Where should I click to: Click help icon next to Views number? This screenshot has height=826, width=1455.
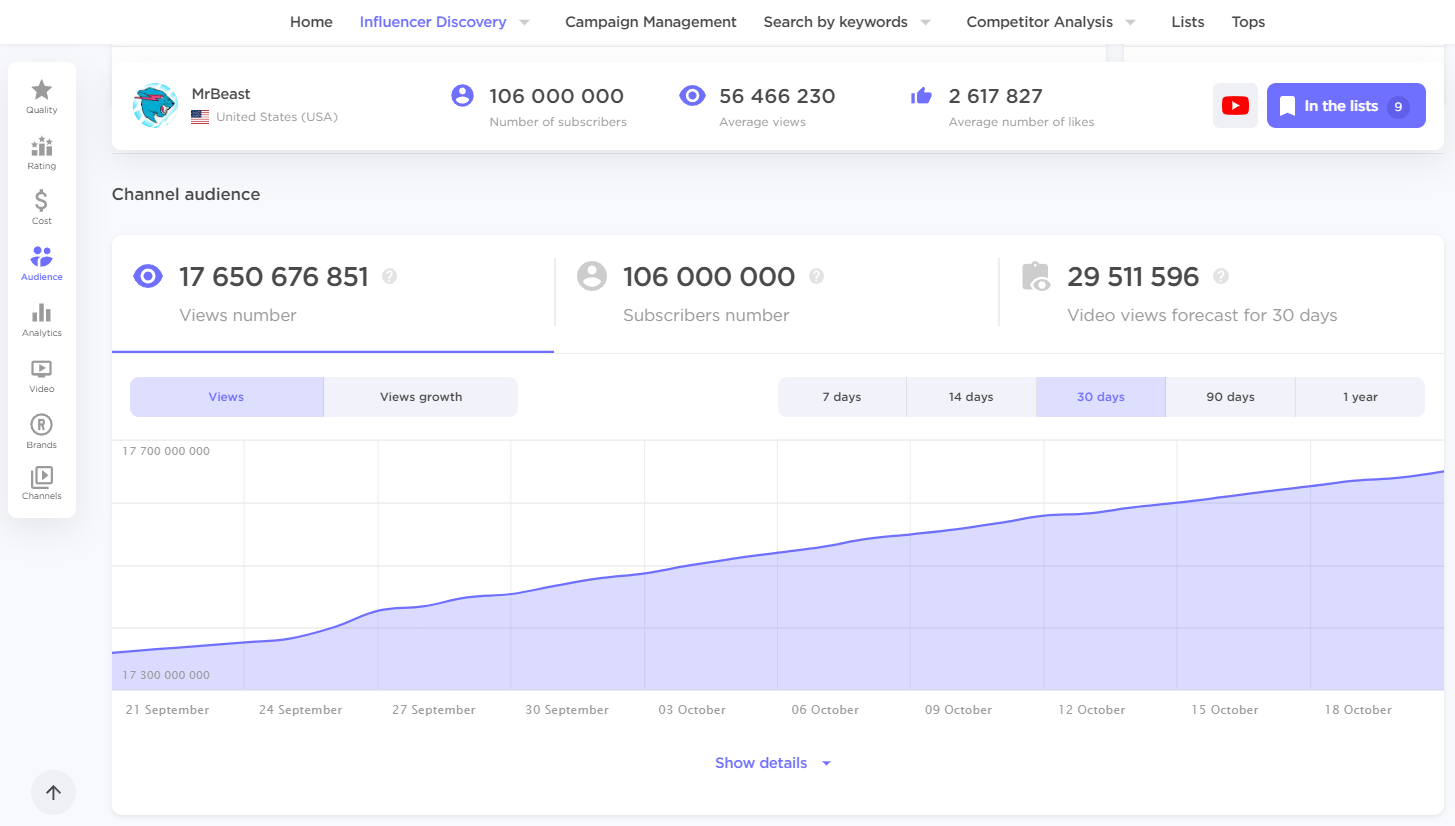tap(390, 276)
